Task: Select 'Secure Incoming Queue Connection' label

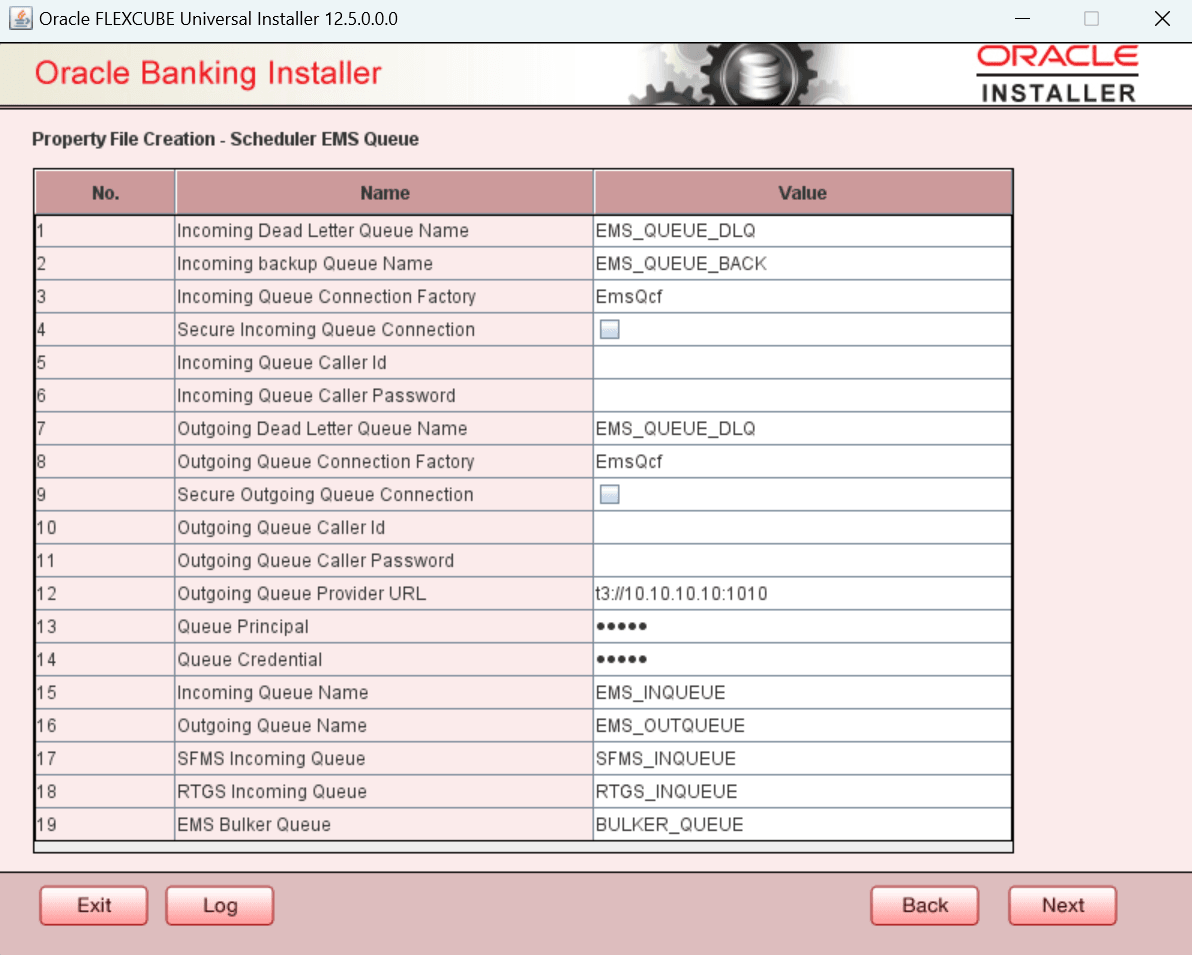Action: (326, 329)
